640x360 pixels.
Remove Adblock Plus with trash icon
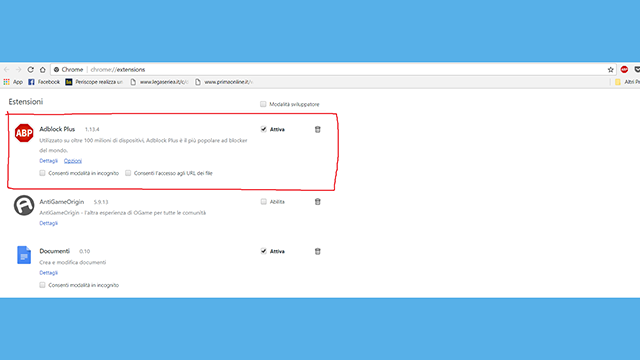click(318, 129)
